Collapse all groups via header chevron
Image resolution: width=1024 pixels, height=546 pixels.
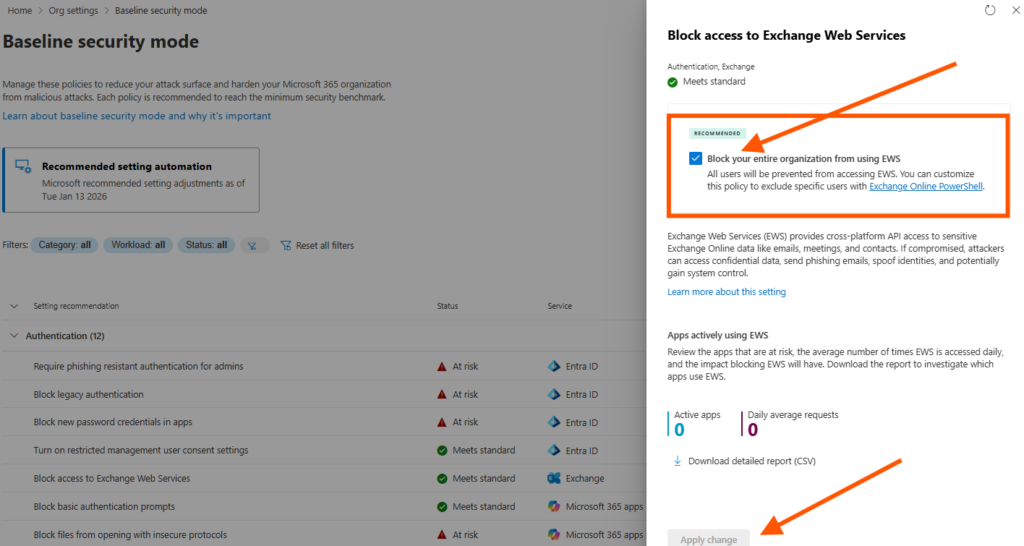pos(14,306)
